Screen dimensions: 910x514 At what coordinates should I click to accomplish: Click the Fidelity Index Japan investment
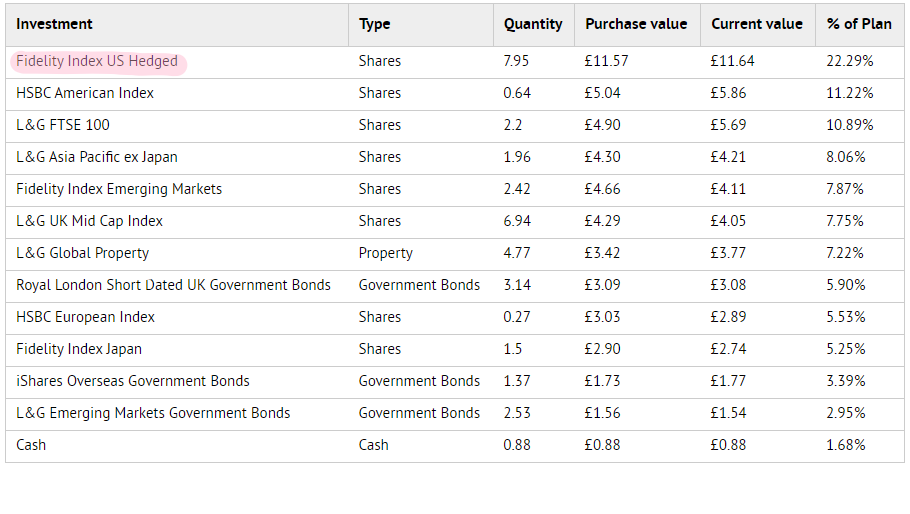[x=79, y=349]
